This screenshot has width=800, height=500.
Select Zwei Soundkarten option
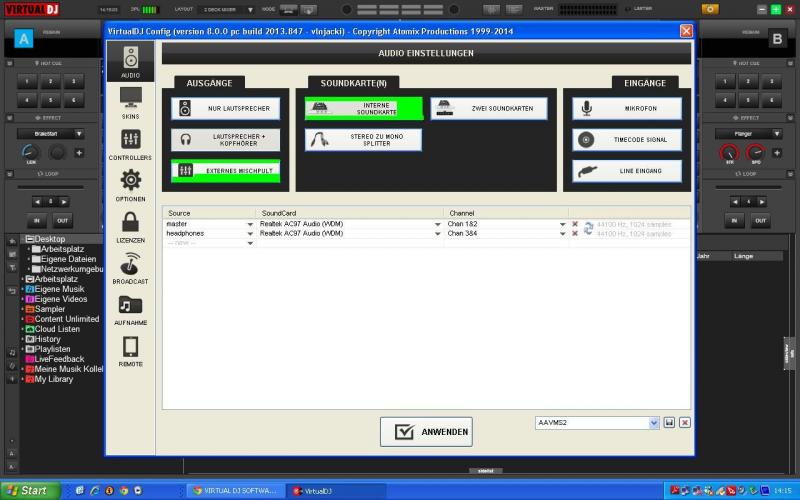coord(489,109)
